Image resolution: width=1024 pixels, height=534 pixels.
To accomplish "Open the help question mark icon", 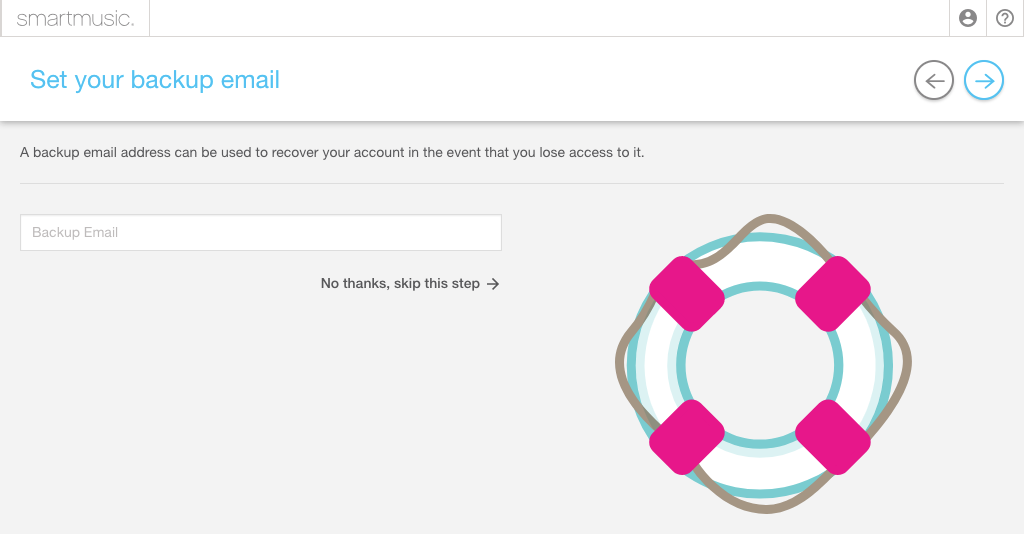I will click(1004, 18).
